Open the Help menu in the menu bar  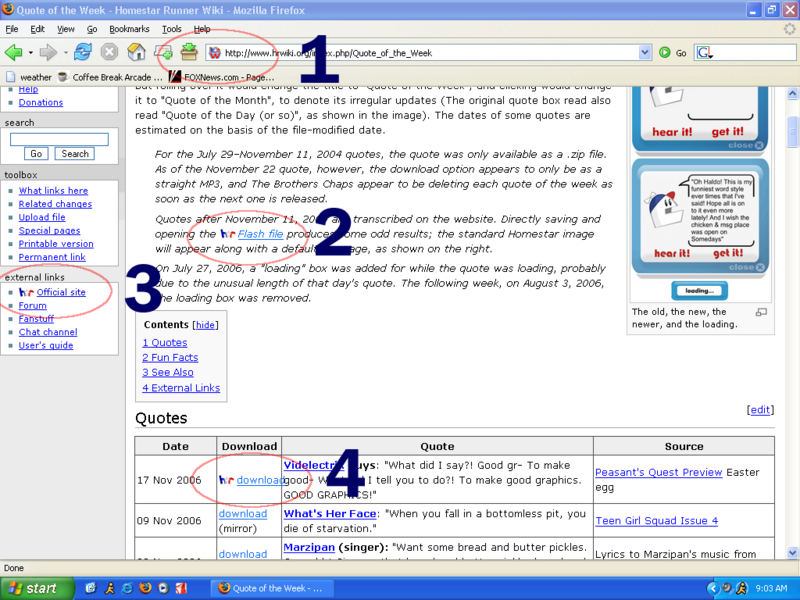pyautogui.click(x=202, y=29)
